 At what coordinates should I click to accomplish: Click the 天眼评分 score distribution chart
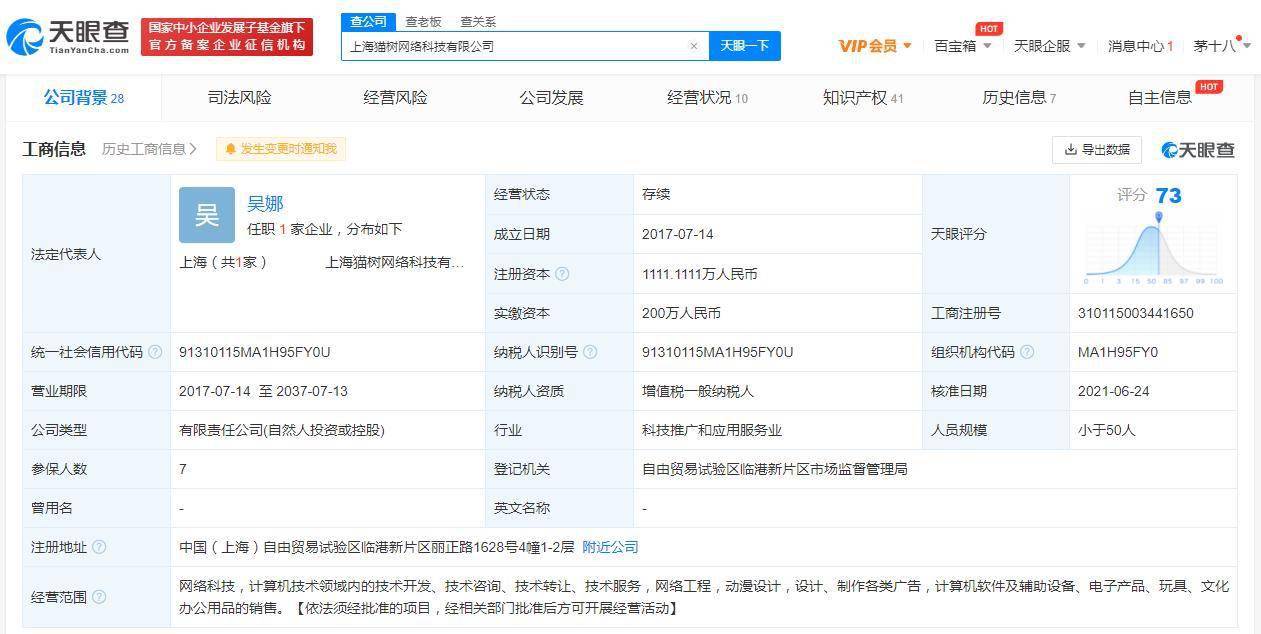tap(1154, 248)
